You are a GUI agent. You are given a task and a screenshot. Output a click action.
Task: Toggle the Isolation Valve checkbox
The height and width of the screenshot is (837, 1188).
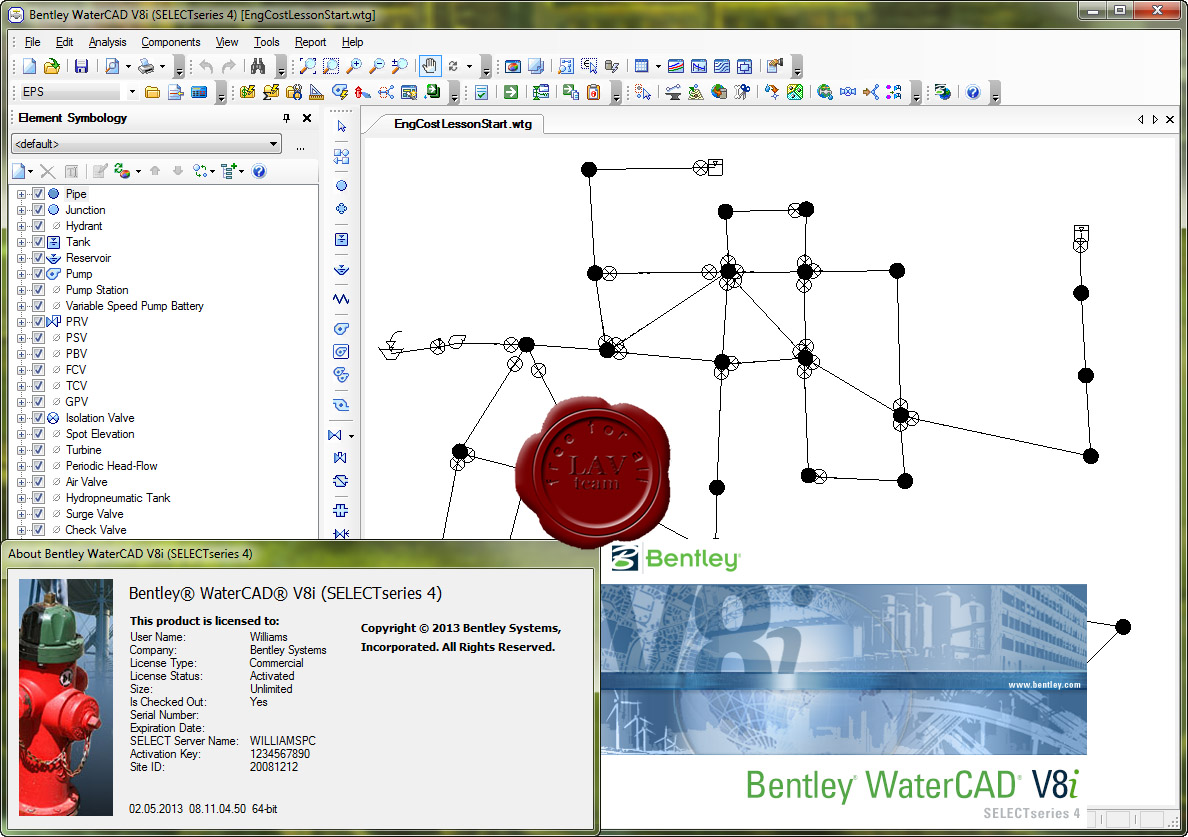(39, 418)
